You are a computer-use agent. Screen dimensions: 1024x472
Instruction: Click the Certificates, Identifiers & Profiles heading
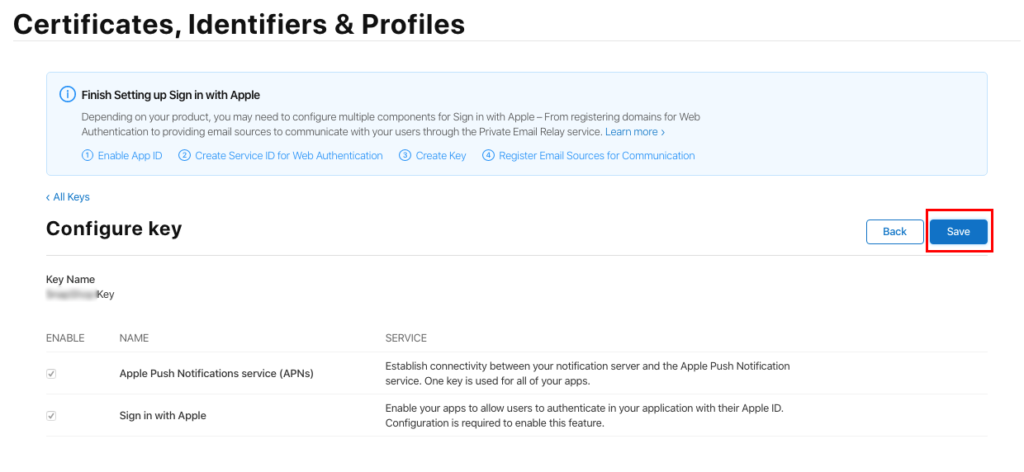coord(239,25)
